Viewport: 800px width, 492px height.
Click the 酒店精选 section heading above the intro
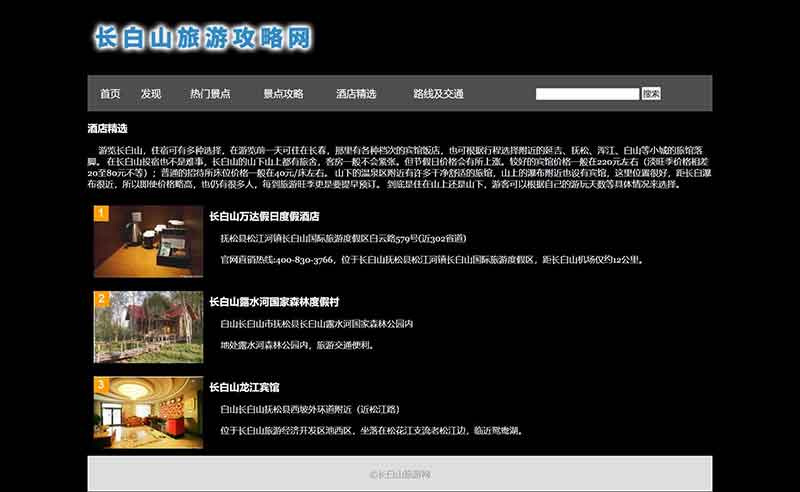(108, 128)
